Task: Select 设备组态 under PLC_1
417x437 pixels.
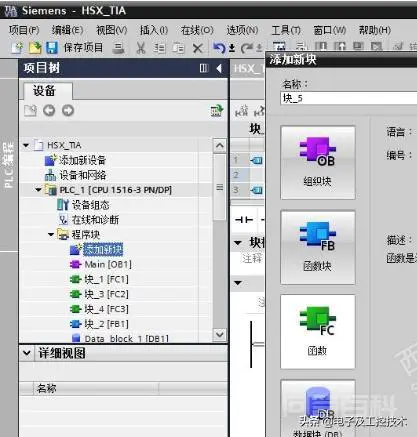Action: tap(91, 205)
